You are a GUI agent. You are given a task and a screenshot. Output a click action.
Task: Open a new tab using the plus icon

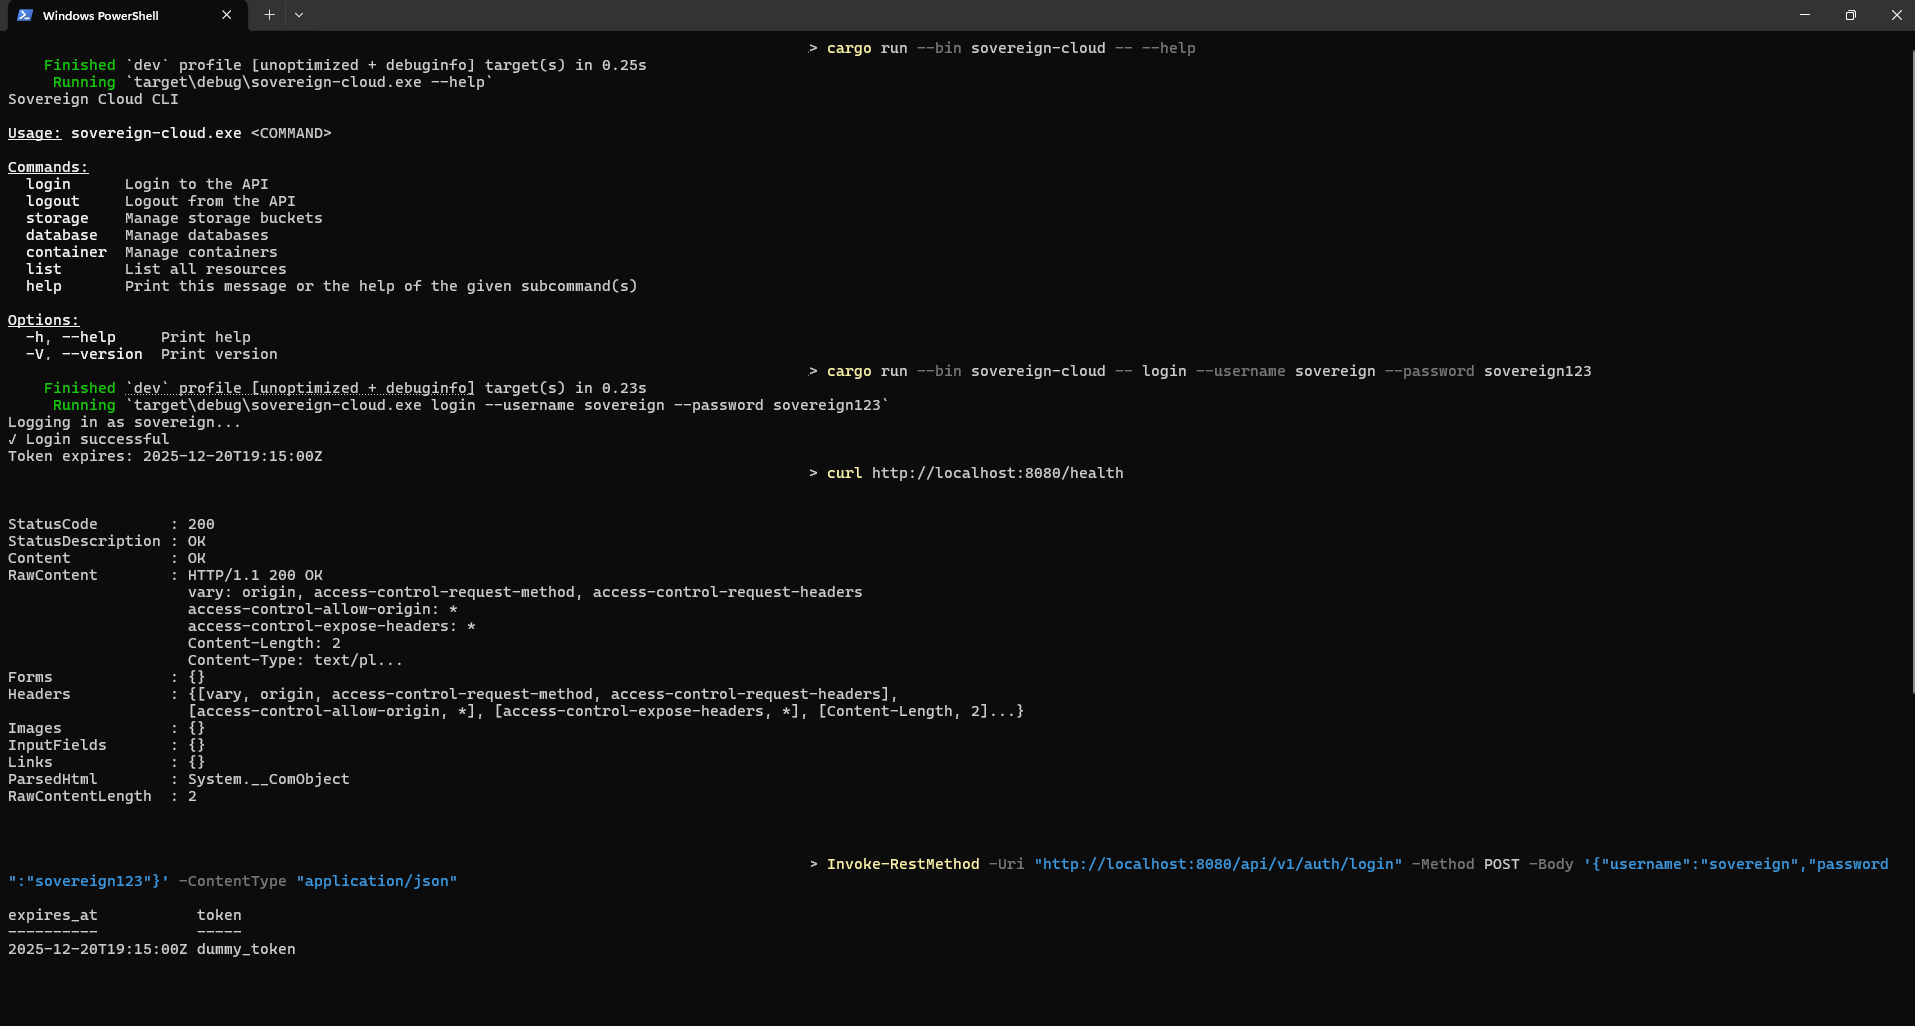pos(268,15)
